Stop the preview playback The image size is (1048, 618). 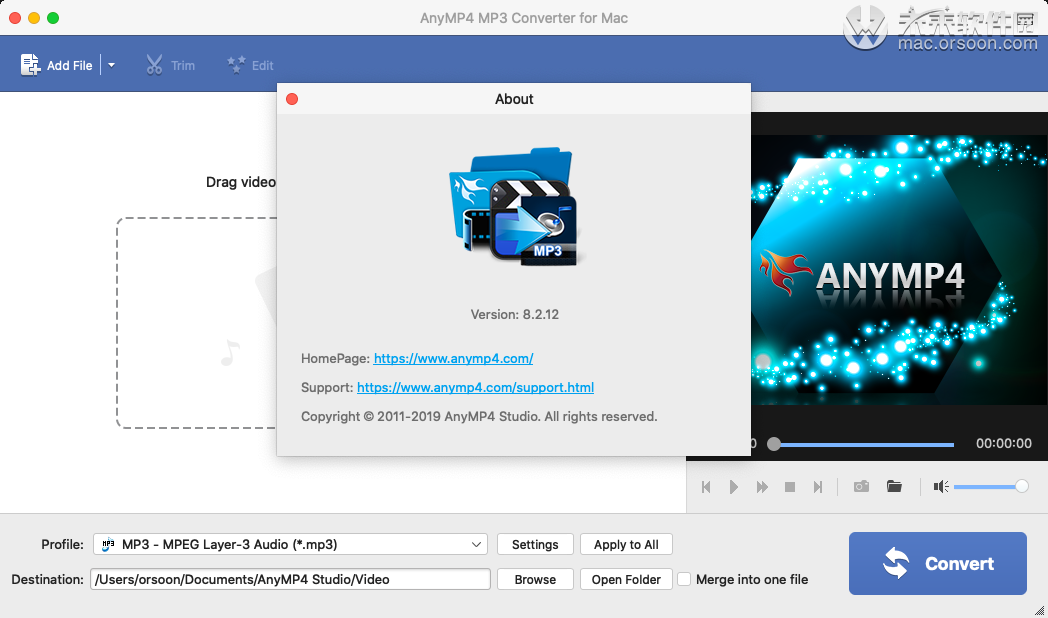[789, 487]
